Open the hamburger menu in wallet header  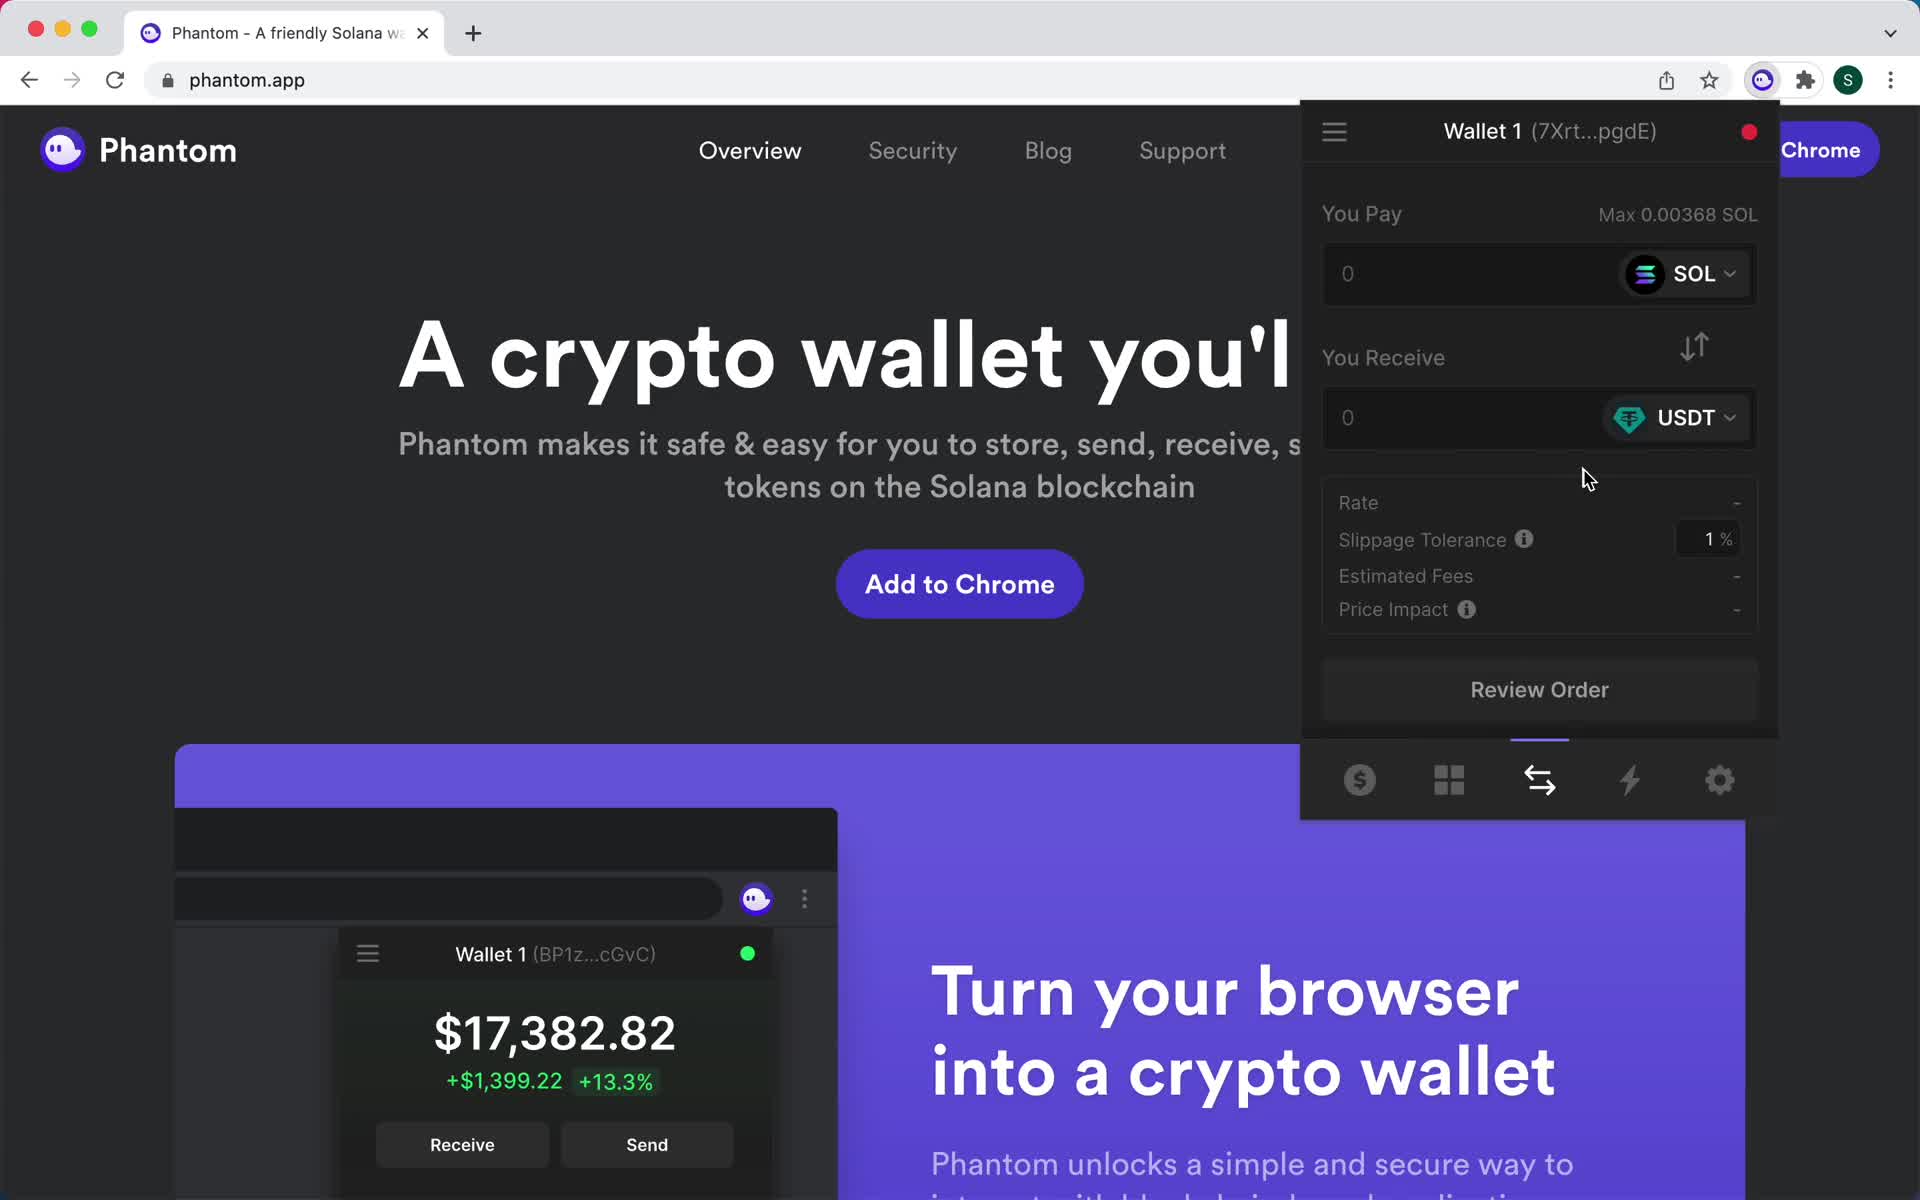point(1335,131)
